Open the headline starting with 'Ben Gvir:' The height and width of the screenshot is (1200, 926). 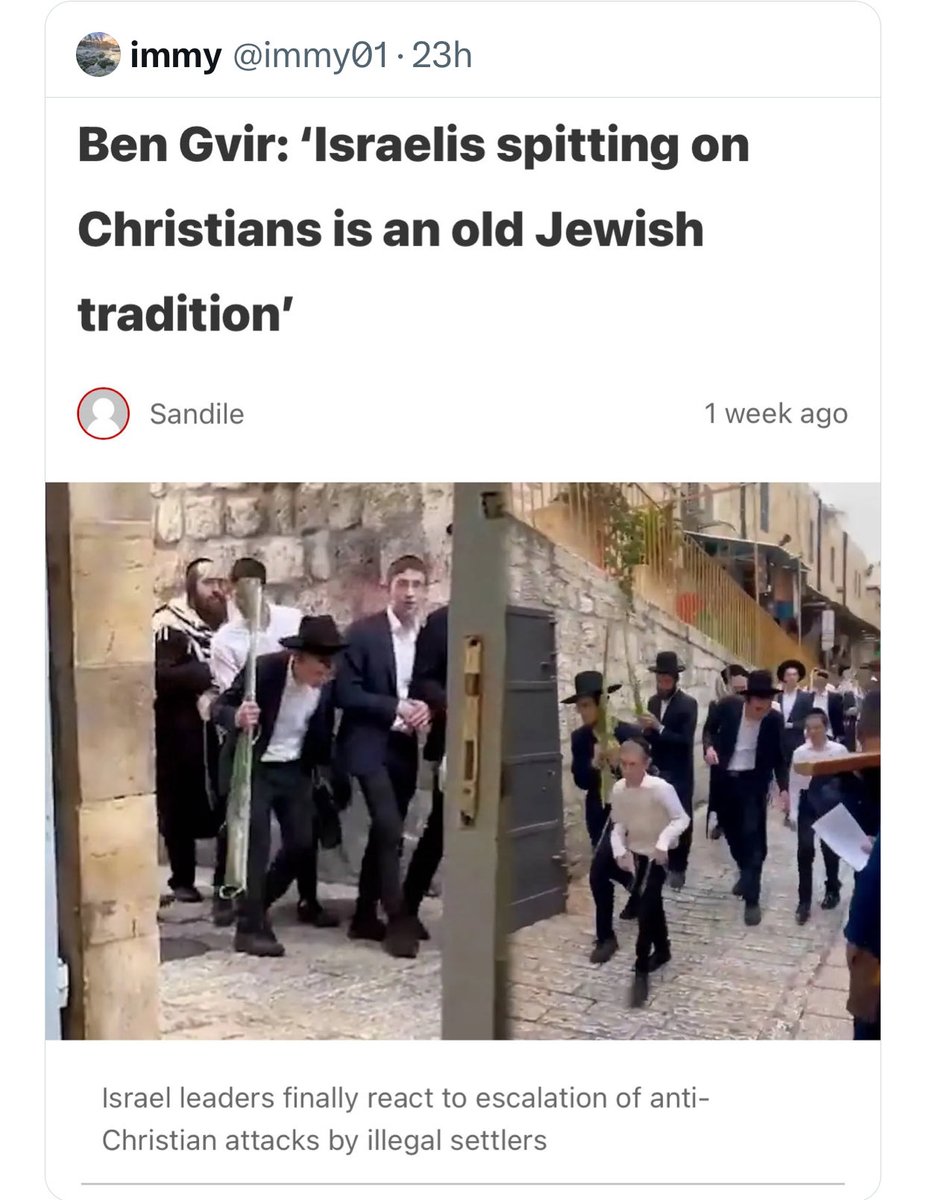413,230
